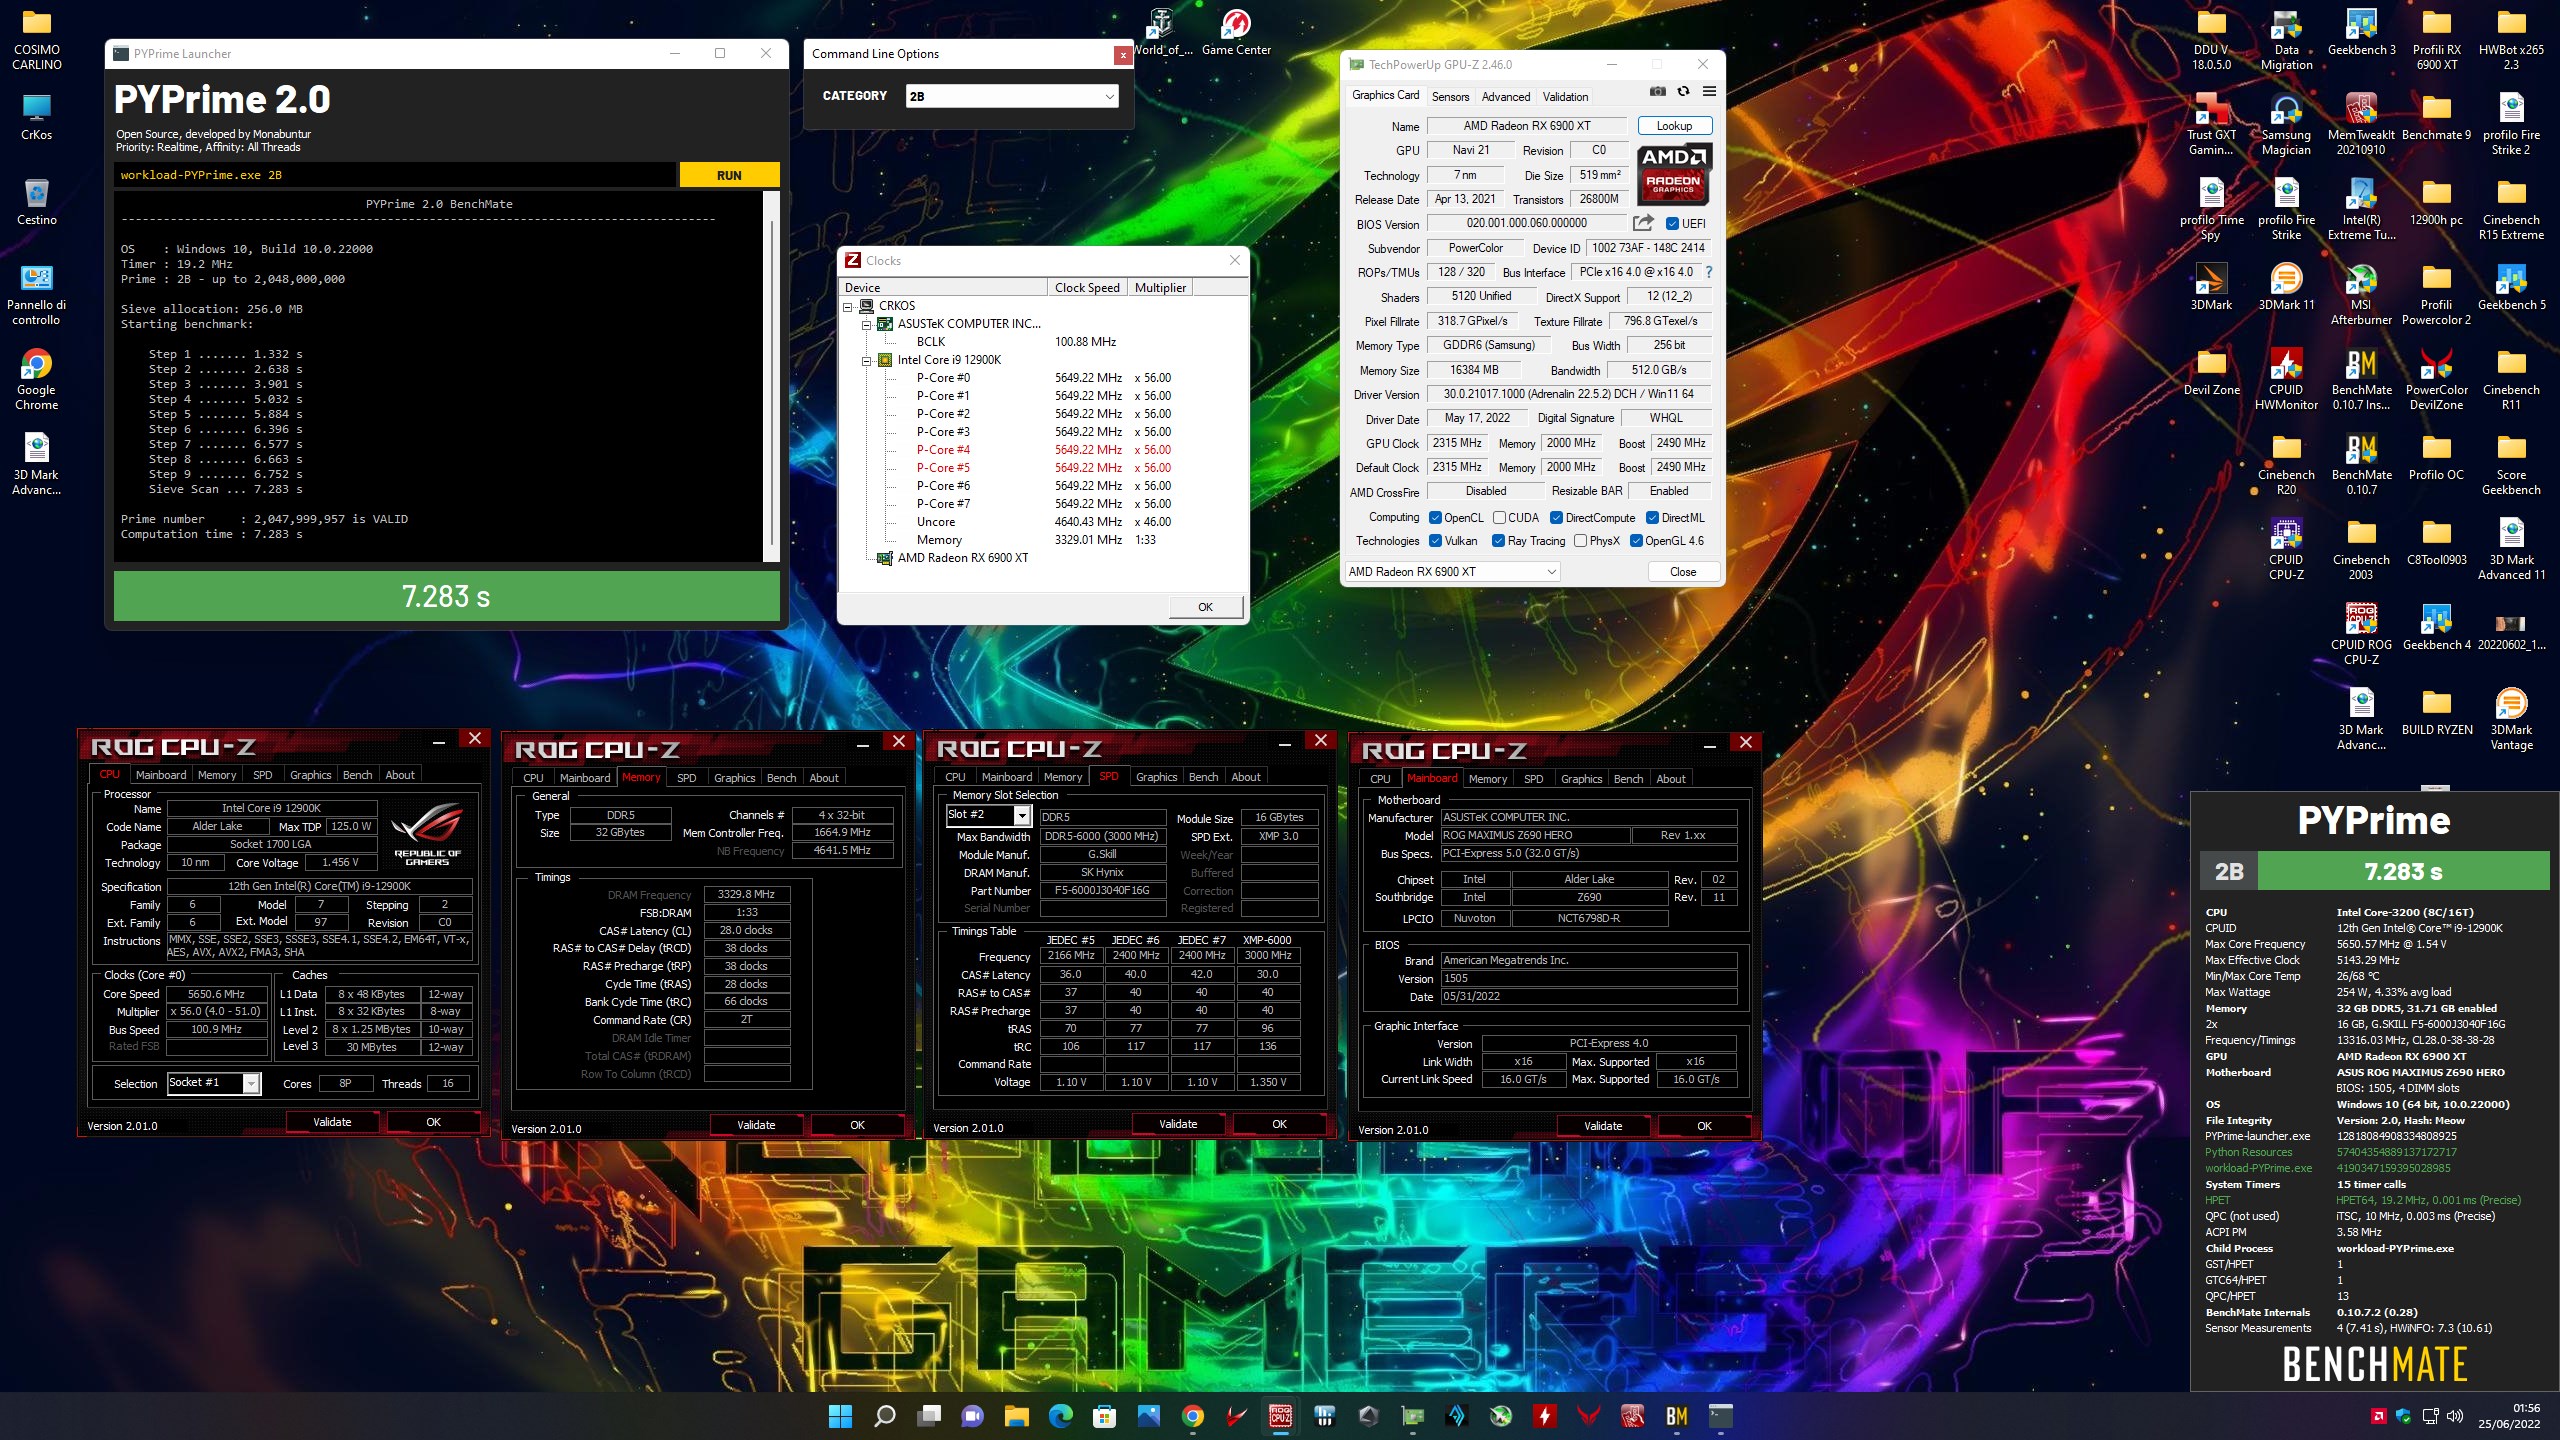This screenshot has width=2560, height=1440.
Task: Open the GPU selector dropdown in GPU-Z
Action: pyautogui.click(x=1451, y=572)
